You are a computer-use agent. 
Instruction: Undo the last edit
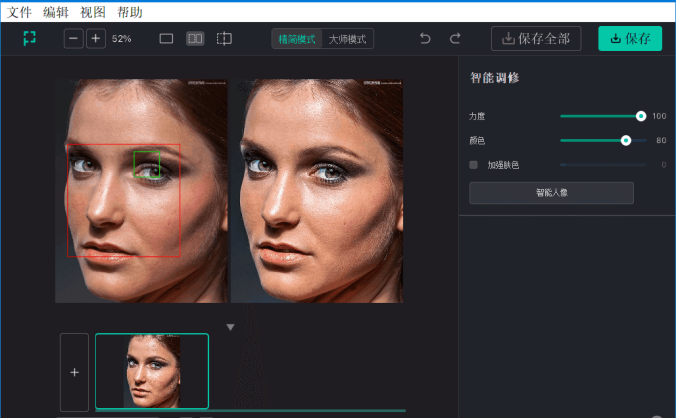pos(425,38)
